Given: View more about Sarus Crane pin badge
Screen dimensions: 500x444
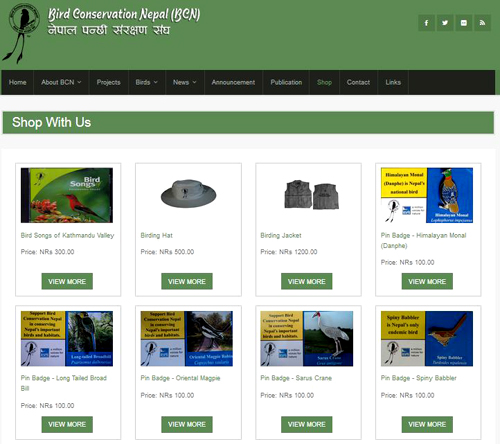Looking at the screenshot, I should pyautogui.click(x=307, y=425).
